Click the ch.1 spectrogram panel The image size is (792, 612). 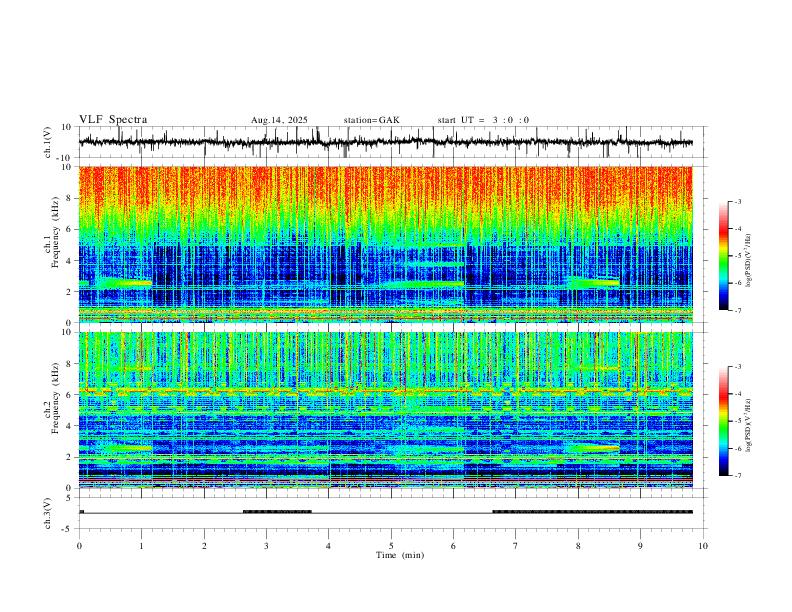click(x=385, y=244)
